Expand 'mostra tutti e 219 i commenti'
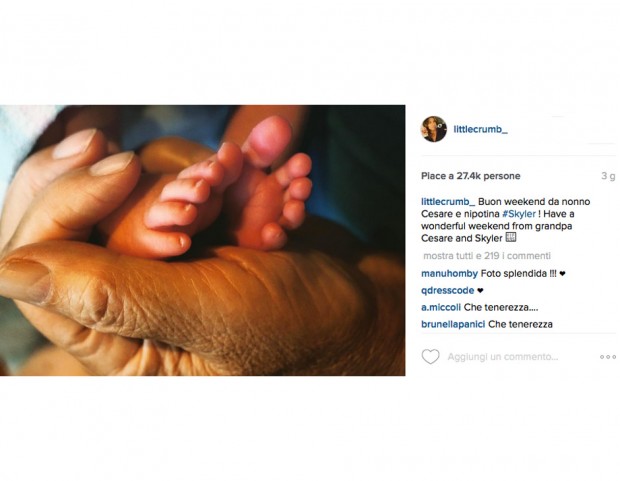This screenshot has width=620, height=481. point(487,256)
